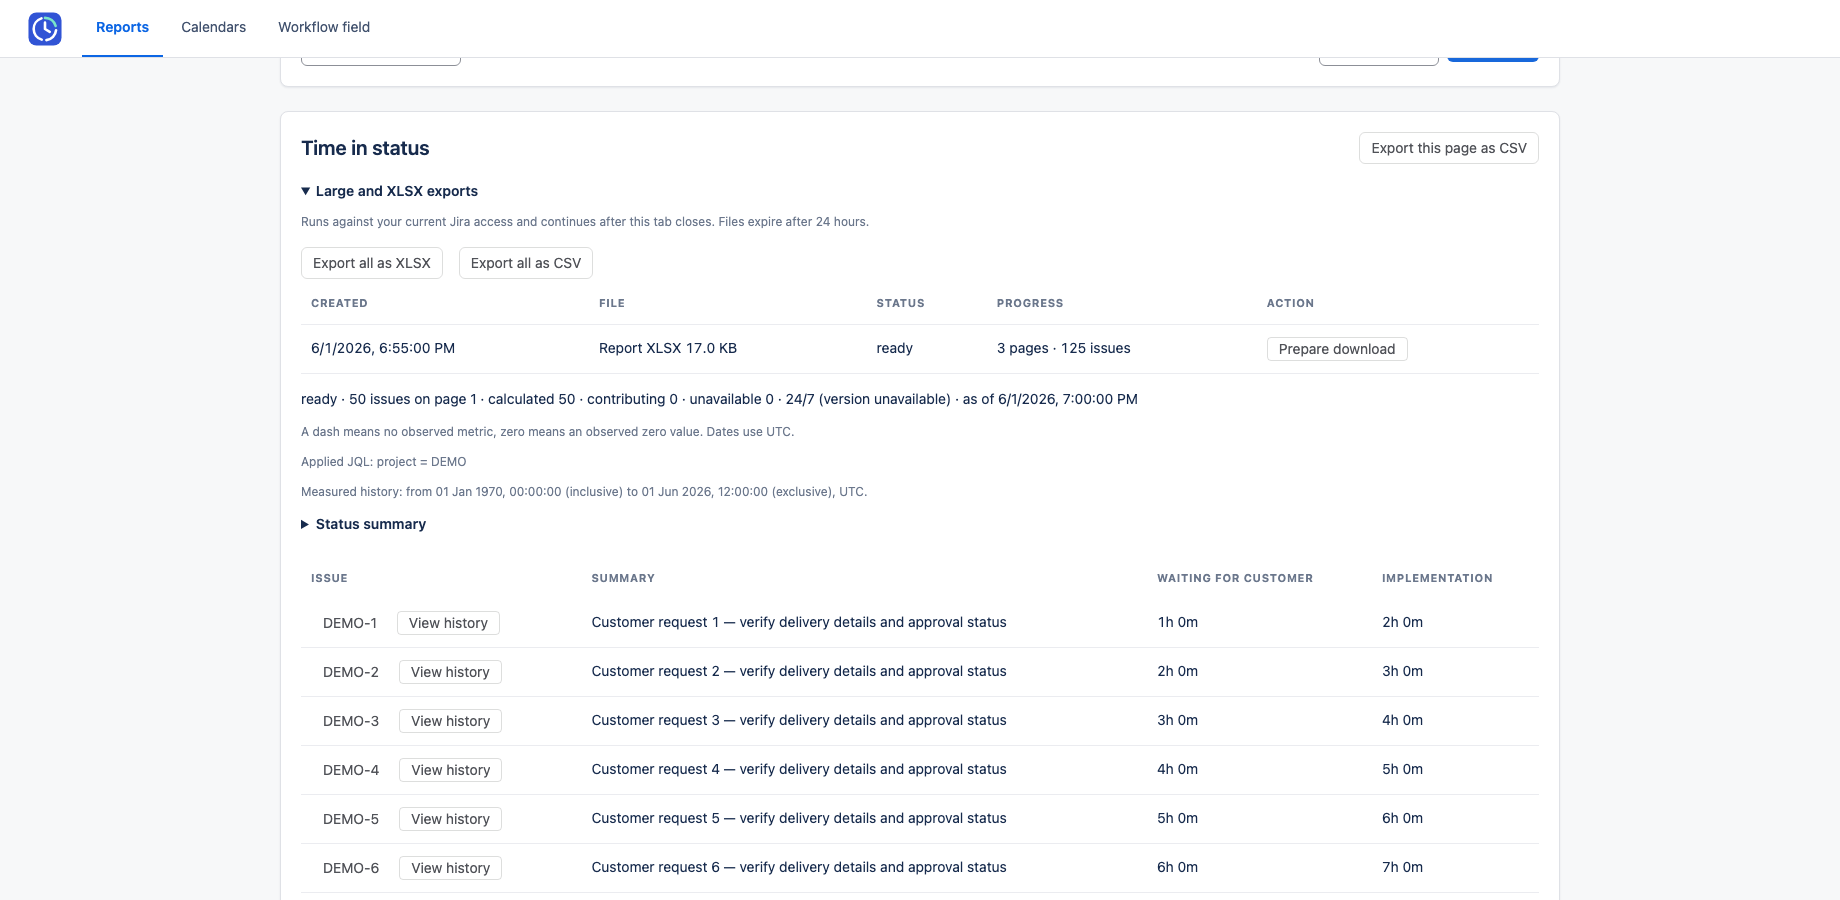Click 'Report XLSX 17.0 KB' file cell
This screenshot has width=1840, height=900.
[668, 348]
